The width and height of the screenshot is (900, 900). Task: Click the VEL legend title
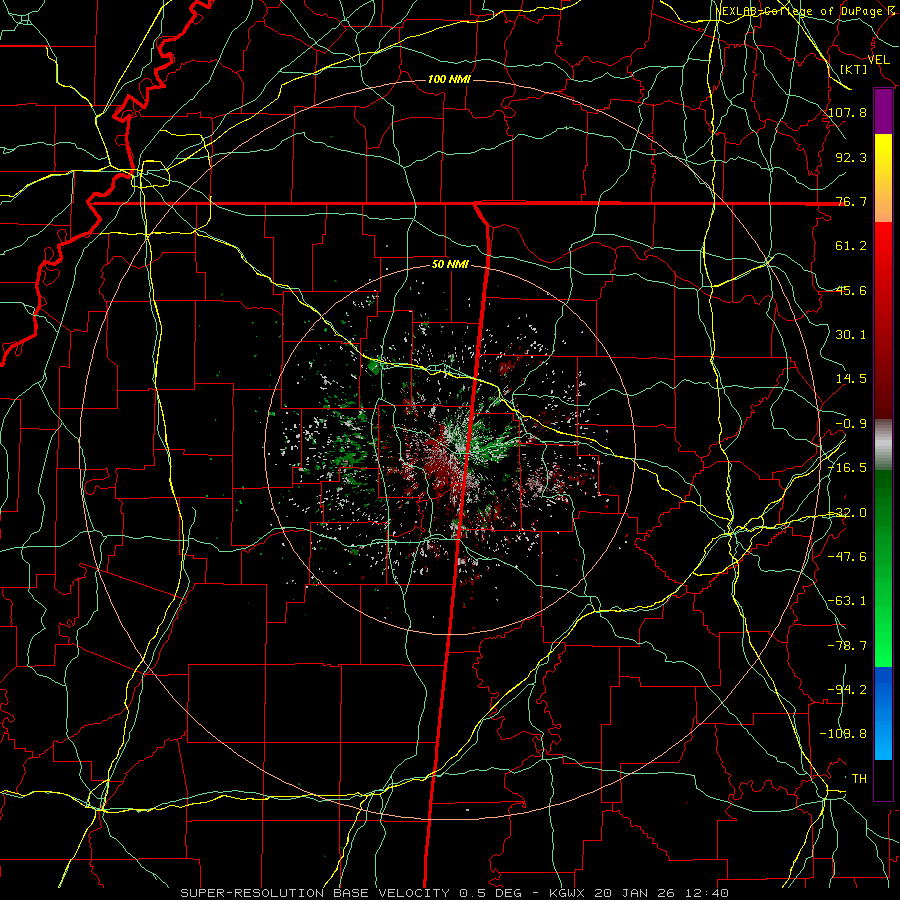pyautogui.click(x=879, y=60)
